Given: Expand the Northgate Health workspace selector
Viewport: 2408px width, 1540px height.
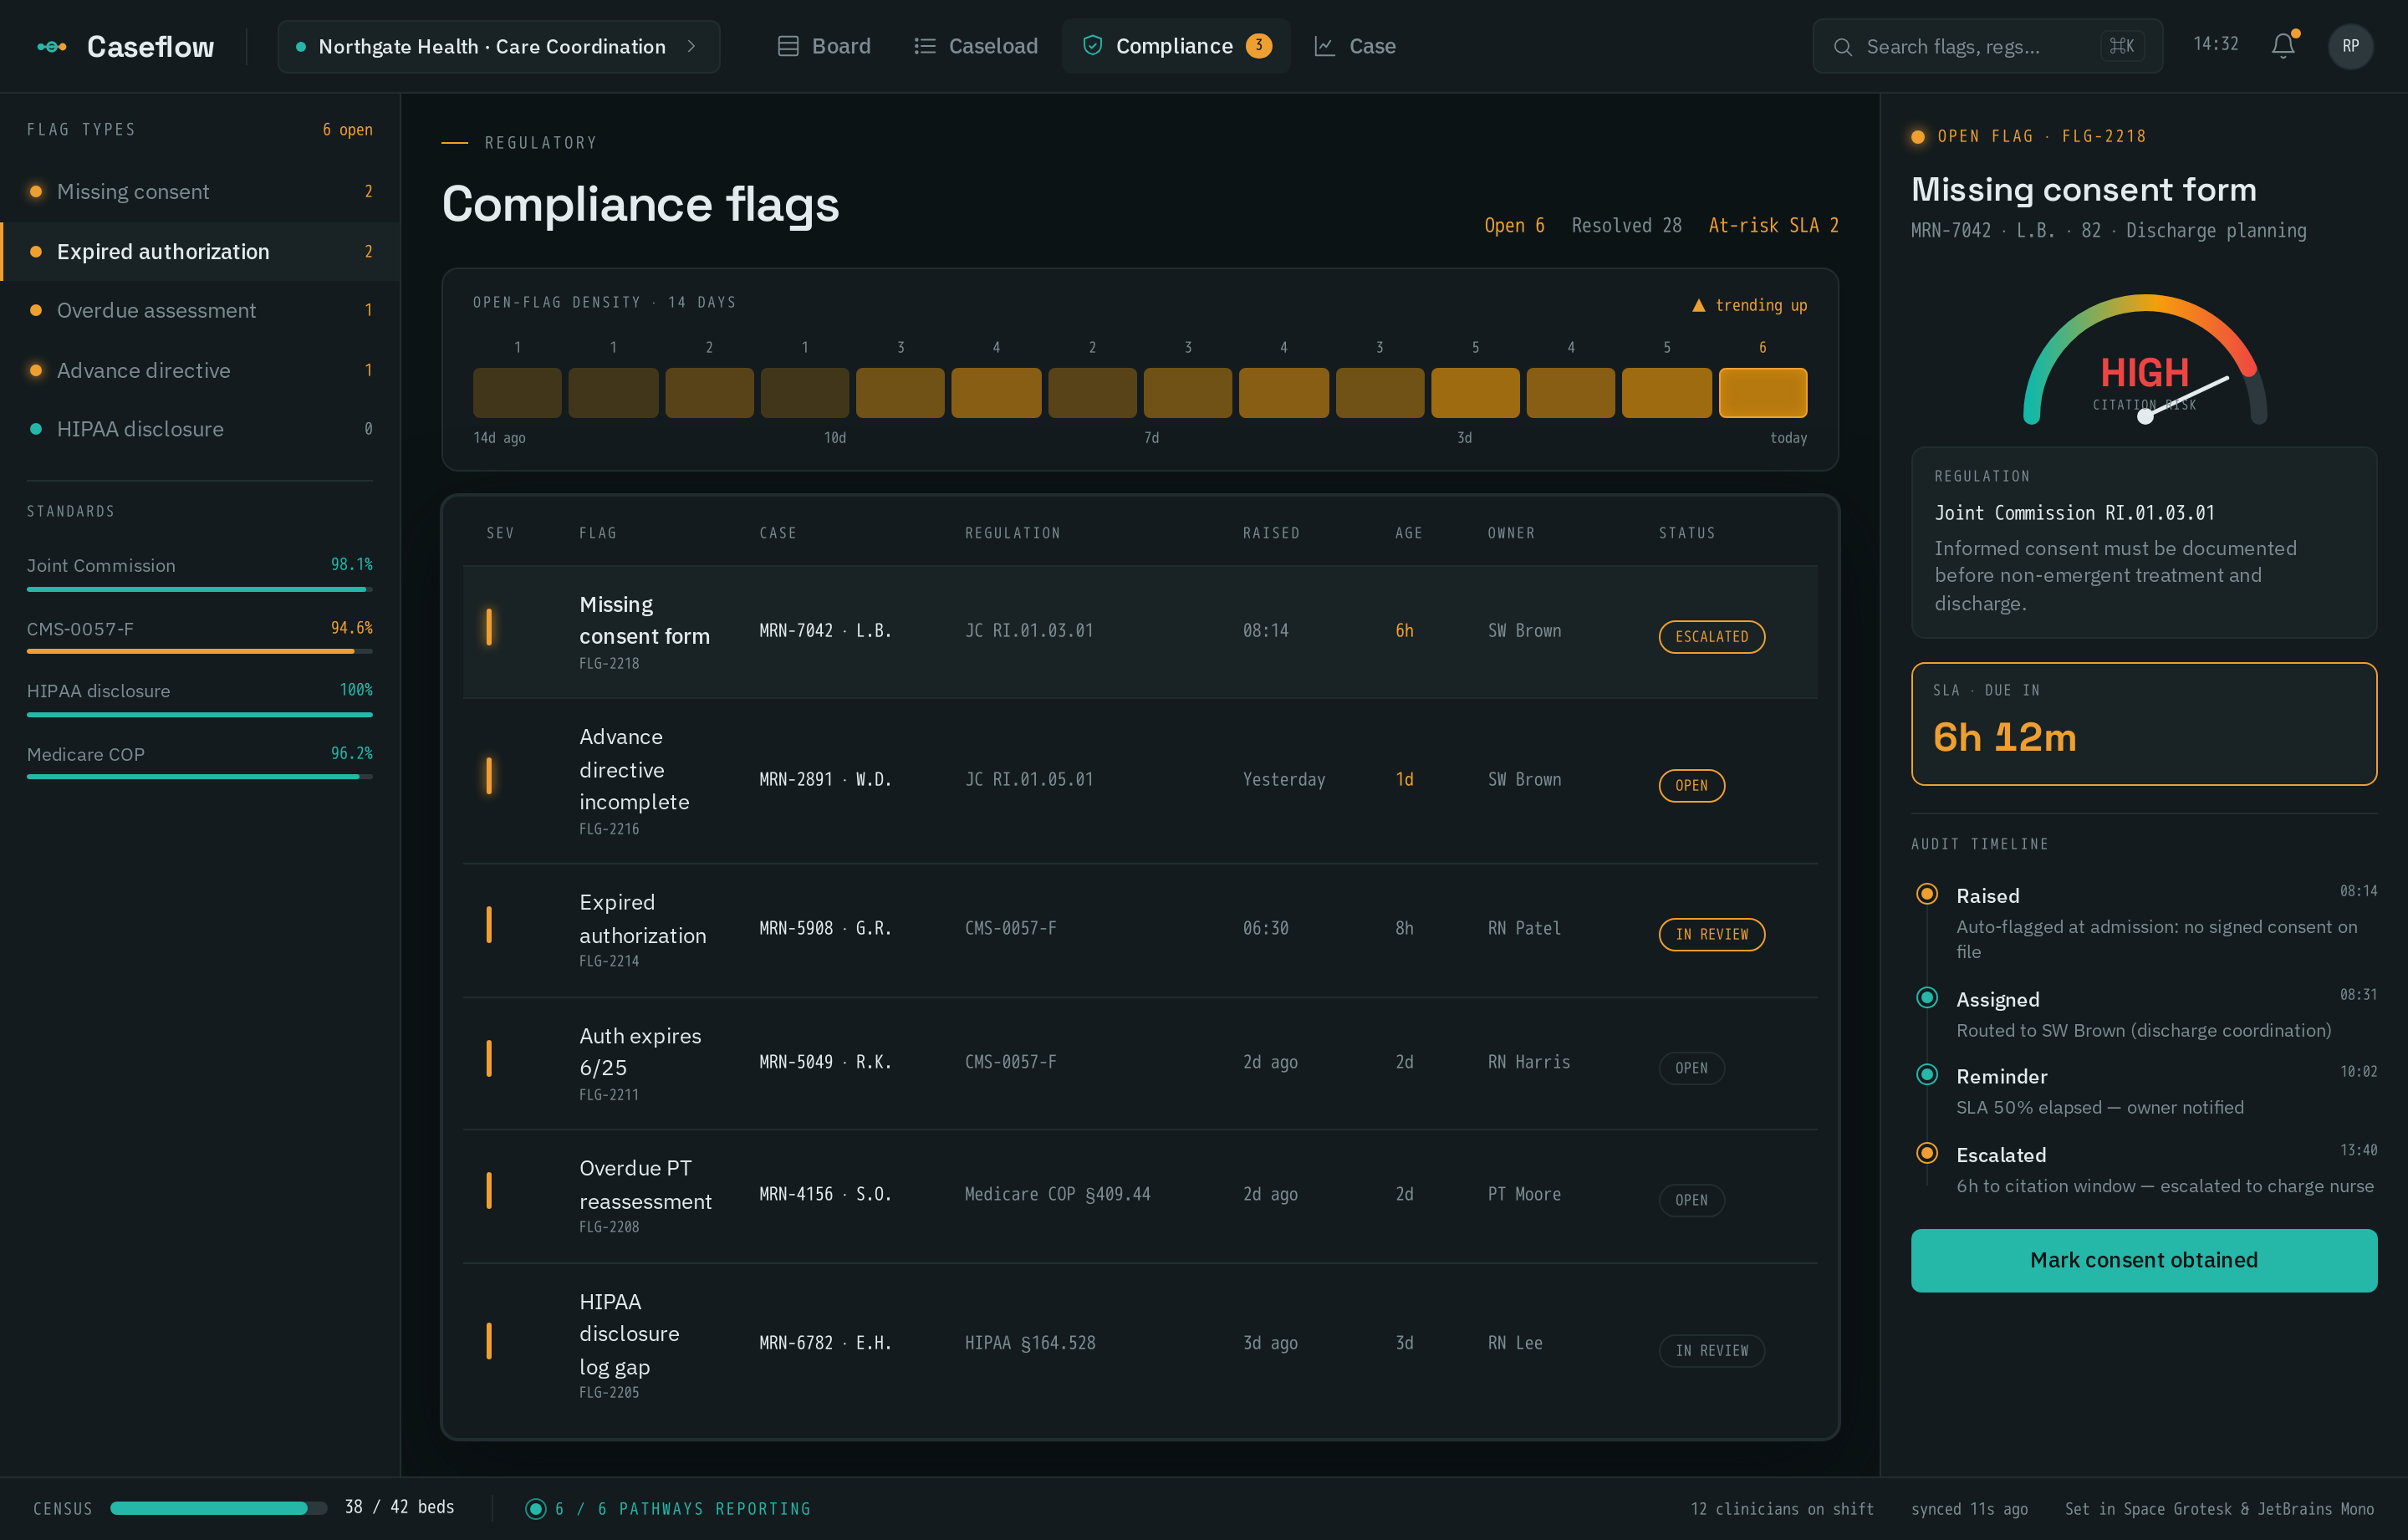Looking at the screenshot, I should (498, 46).
